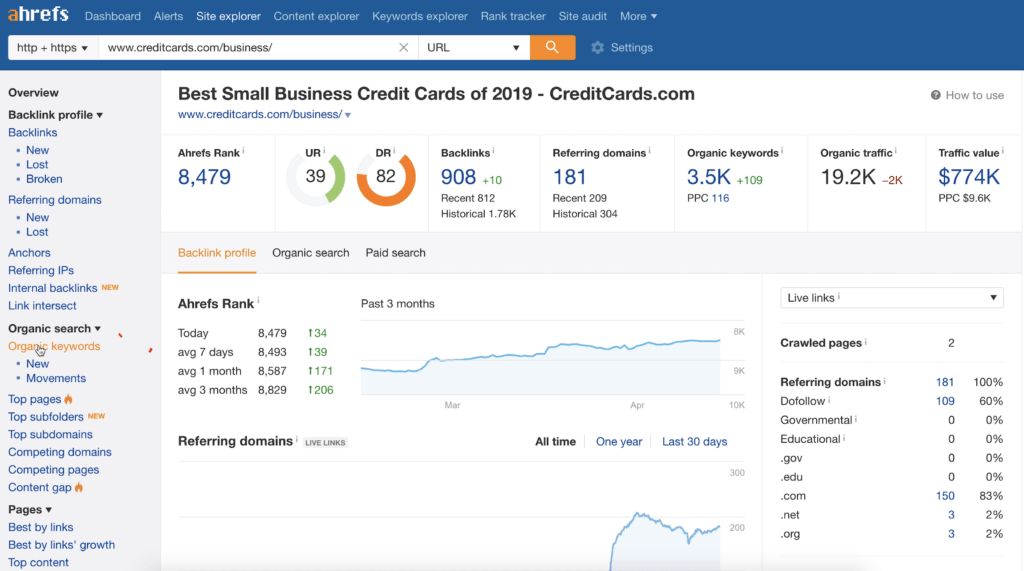
Task: Open Site audit in the top navigation
Action: 583,16
